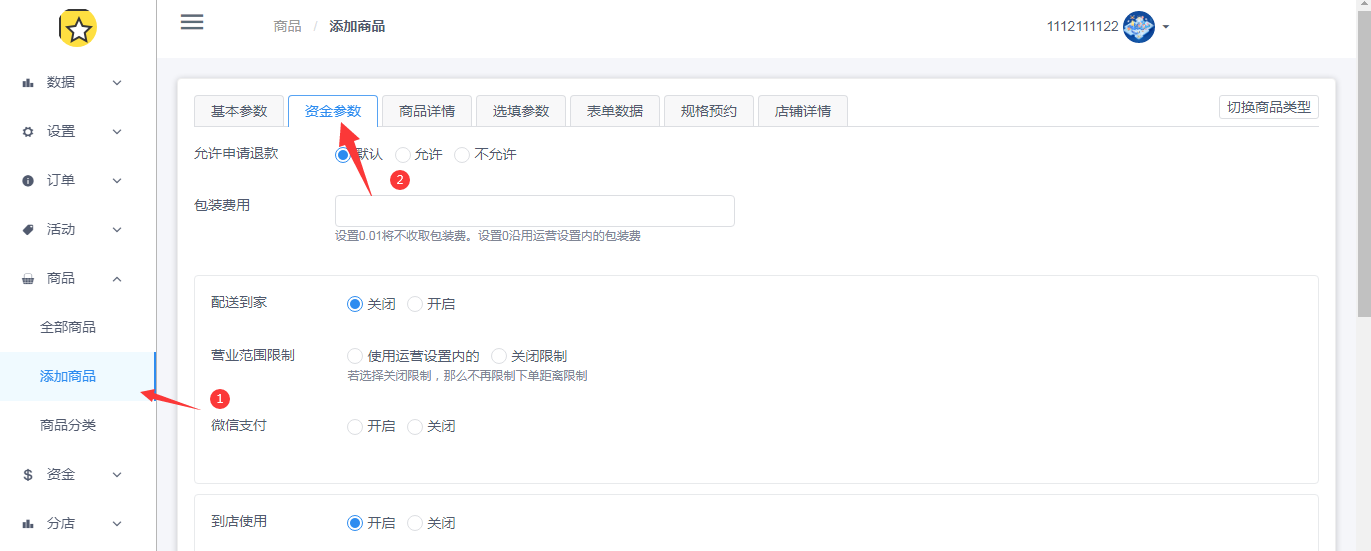Open 商品分类 in the sidebar
This screenshot has width=1371, height=551.
click(x=68, y=425)
